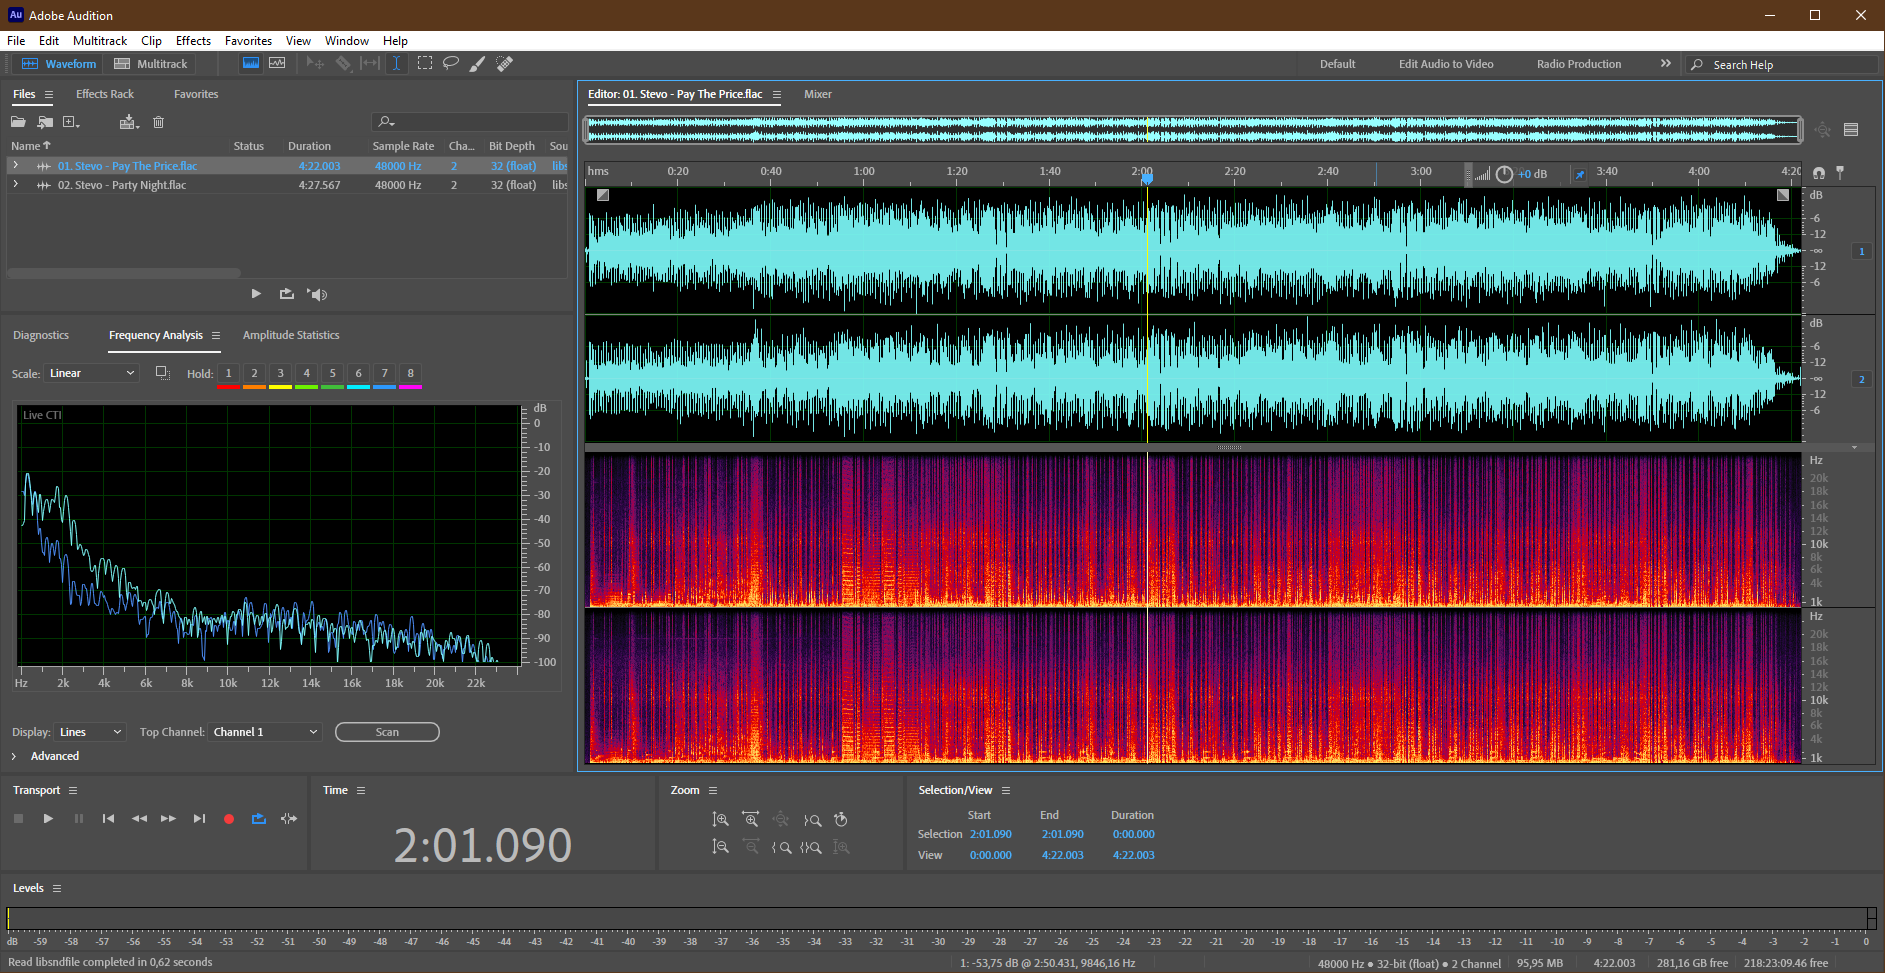Switch to Effects Rack tab
The width and height of the screenshot is (1885, 973).
pos(105,94)
